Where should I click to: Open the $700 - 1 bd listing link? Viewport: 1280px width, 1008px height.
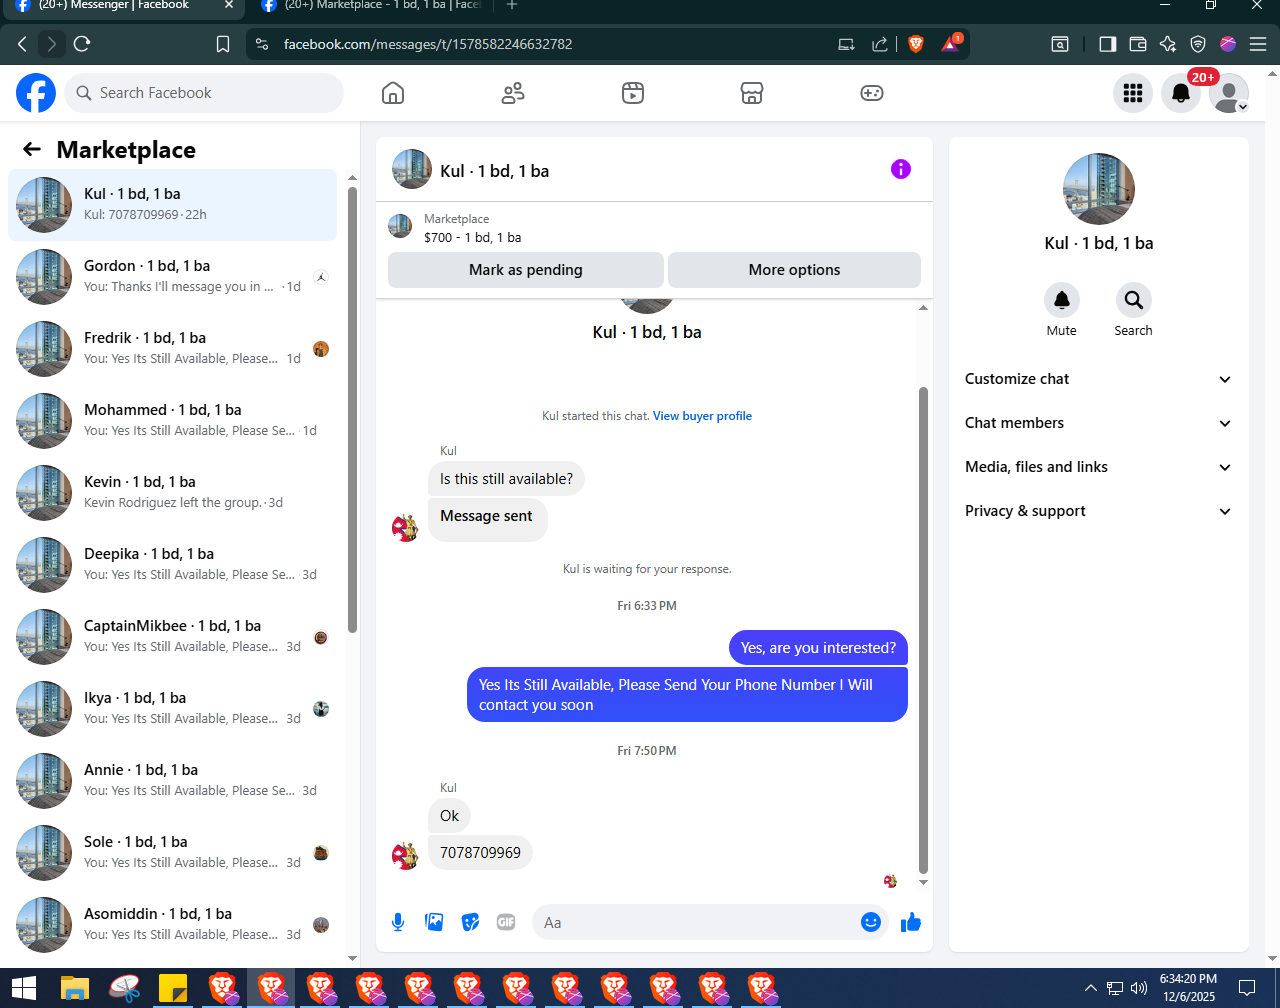pyautogui.click(x=472, y=238)
